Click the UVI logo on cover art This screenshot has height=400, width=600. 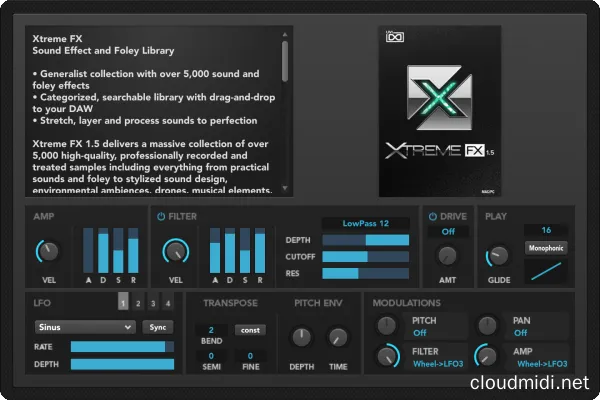pyautogui.click(x=395, y=37)
